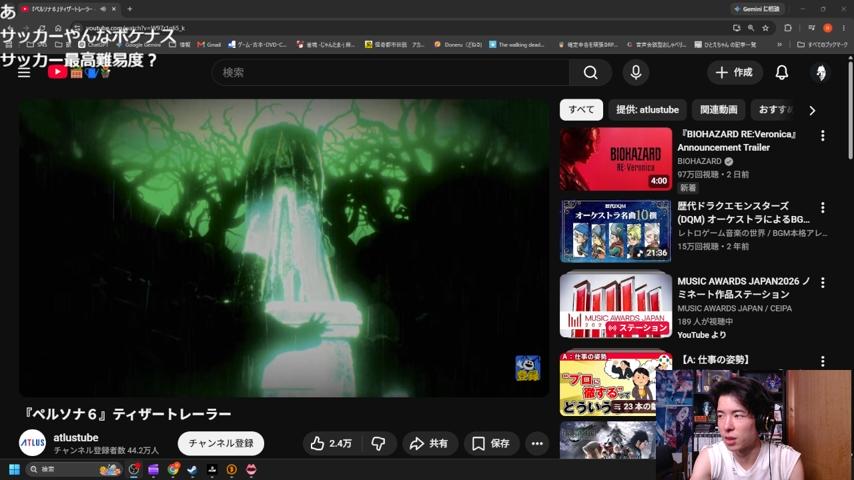Open the Gmail bookmark
The height and width of the screenshot is (480, 854).
209,45
